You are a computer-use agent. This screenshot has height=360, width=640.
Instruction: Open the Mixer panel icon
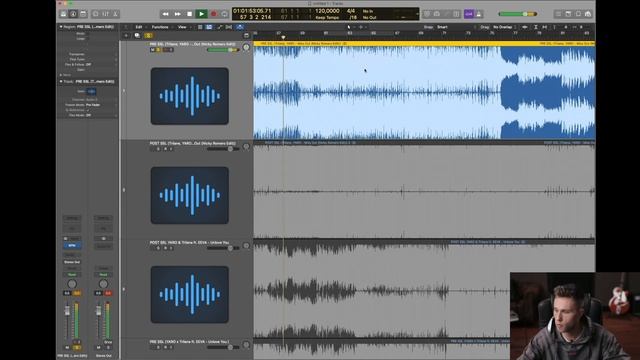point(106,14)
